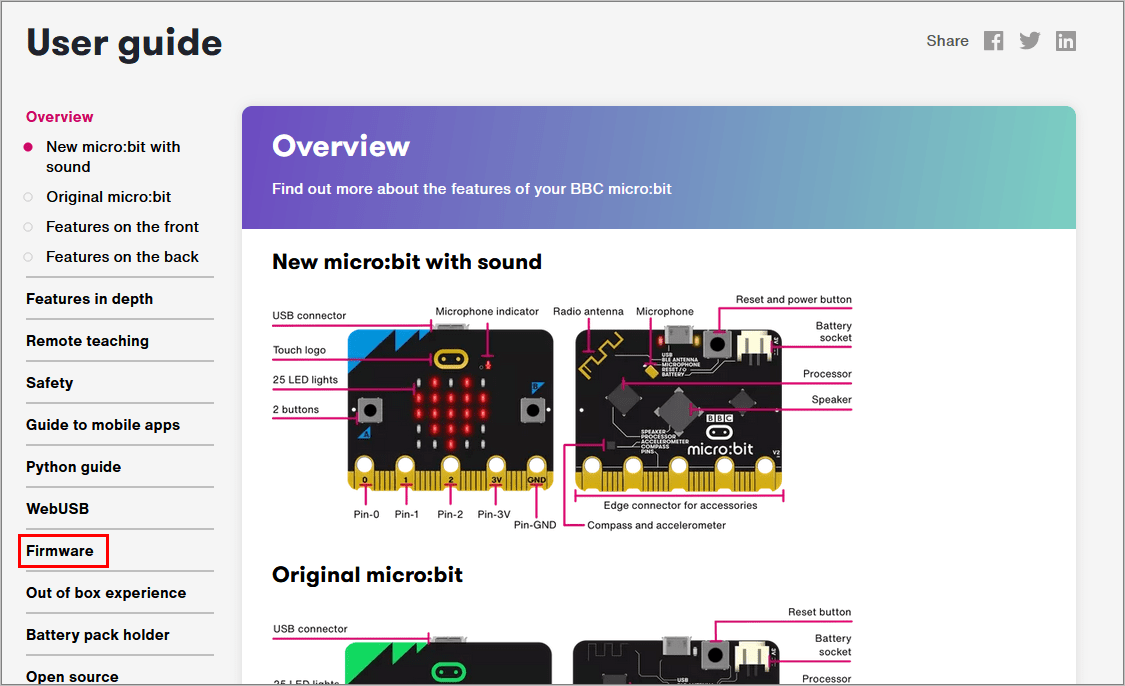Share page on Facebook icon
The width and height of the screenshot is (1125, 686).
pos(994,41)
